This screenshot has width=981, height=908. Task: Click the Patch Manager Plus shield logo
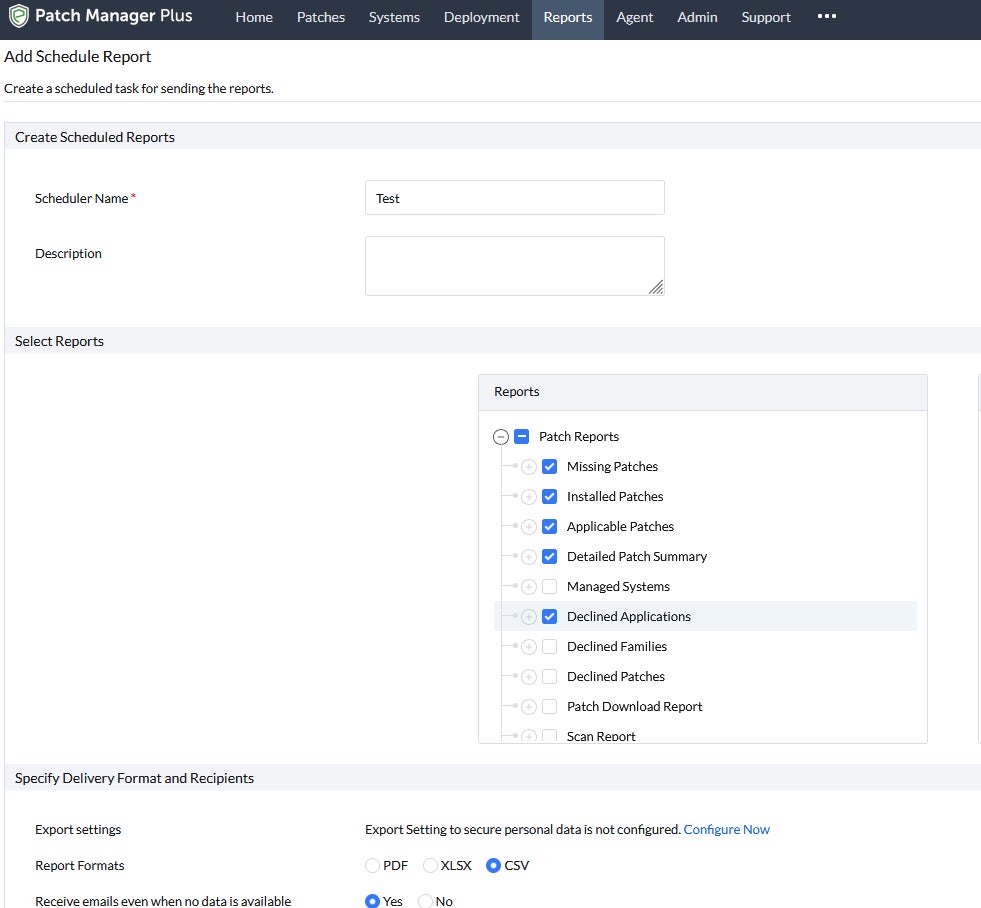point(19,16)
